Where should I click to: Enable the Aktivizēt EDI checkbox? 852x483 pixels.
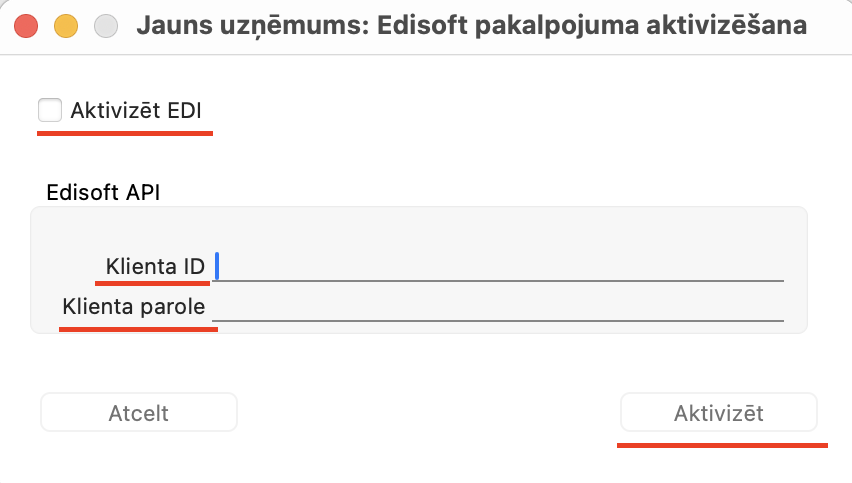[x=50, y=110]
